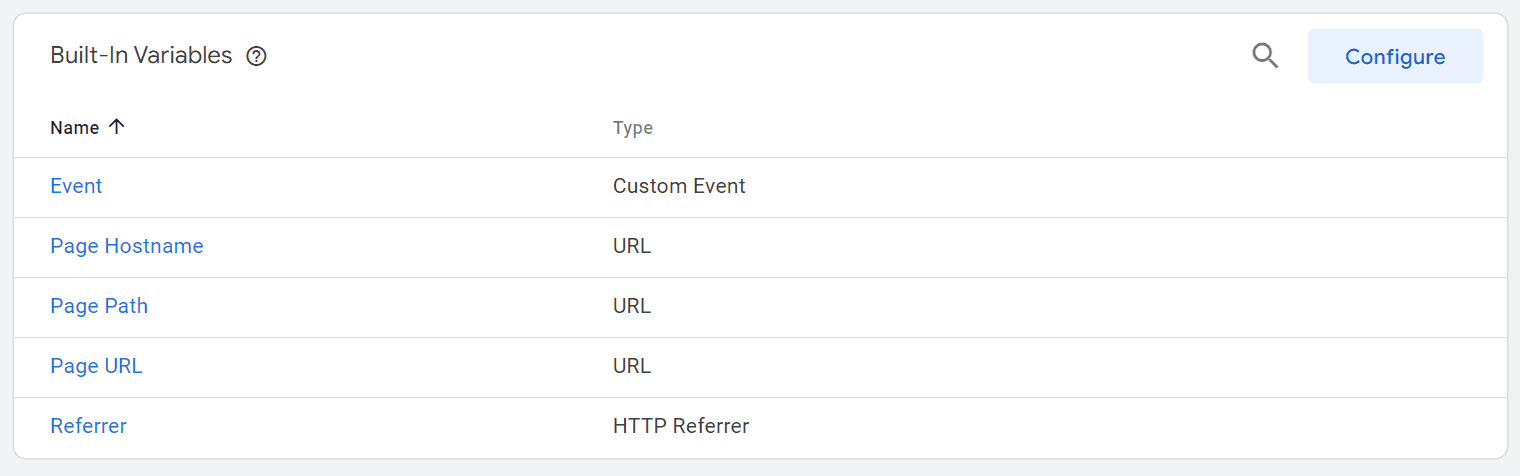Click the search magnifier icon

(x=1265, y=56)
